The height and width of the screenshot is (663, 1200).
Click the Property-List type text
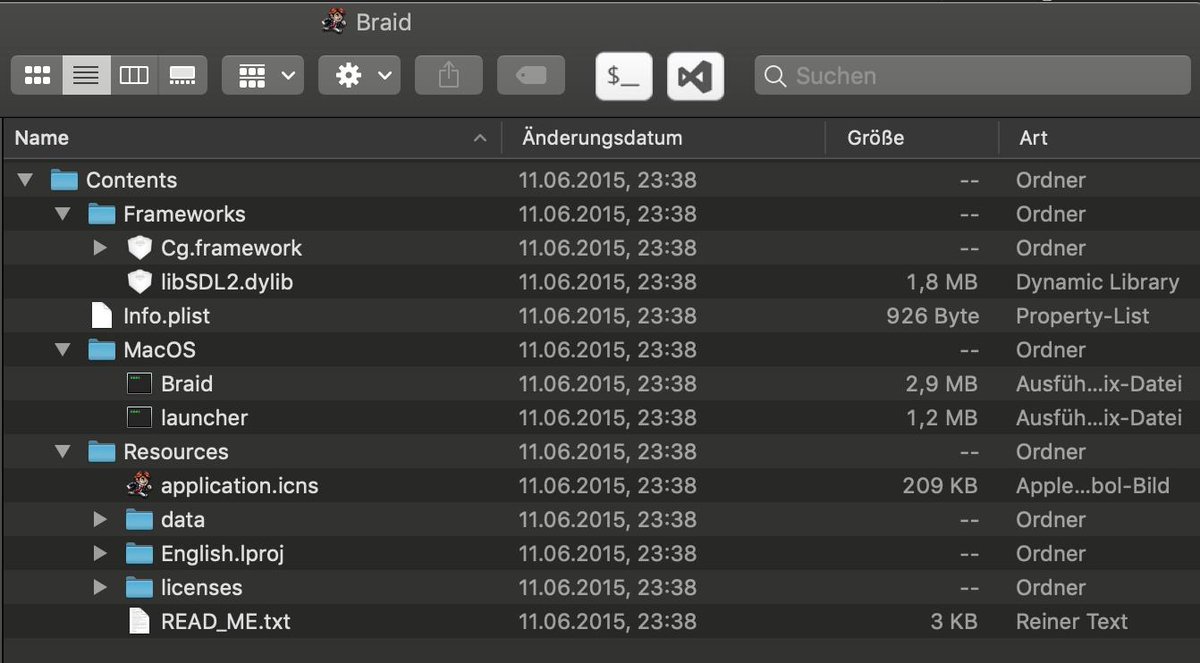(x=1083, y=316)
